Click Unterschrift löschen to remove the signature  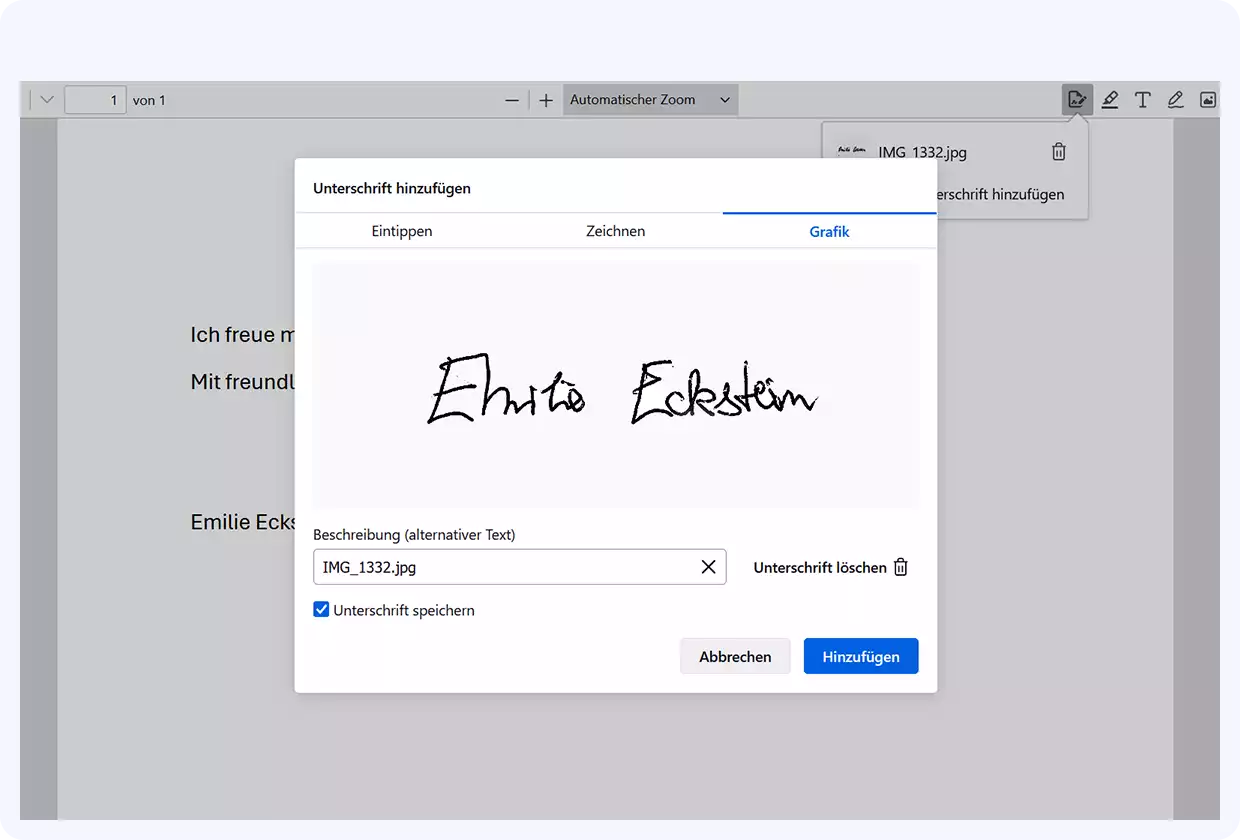point(828,567)
